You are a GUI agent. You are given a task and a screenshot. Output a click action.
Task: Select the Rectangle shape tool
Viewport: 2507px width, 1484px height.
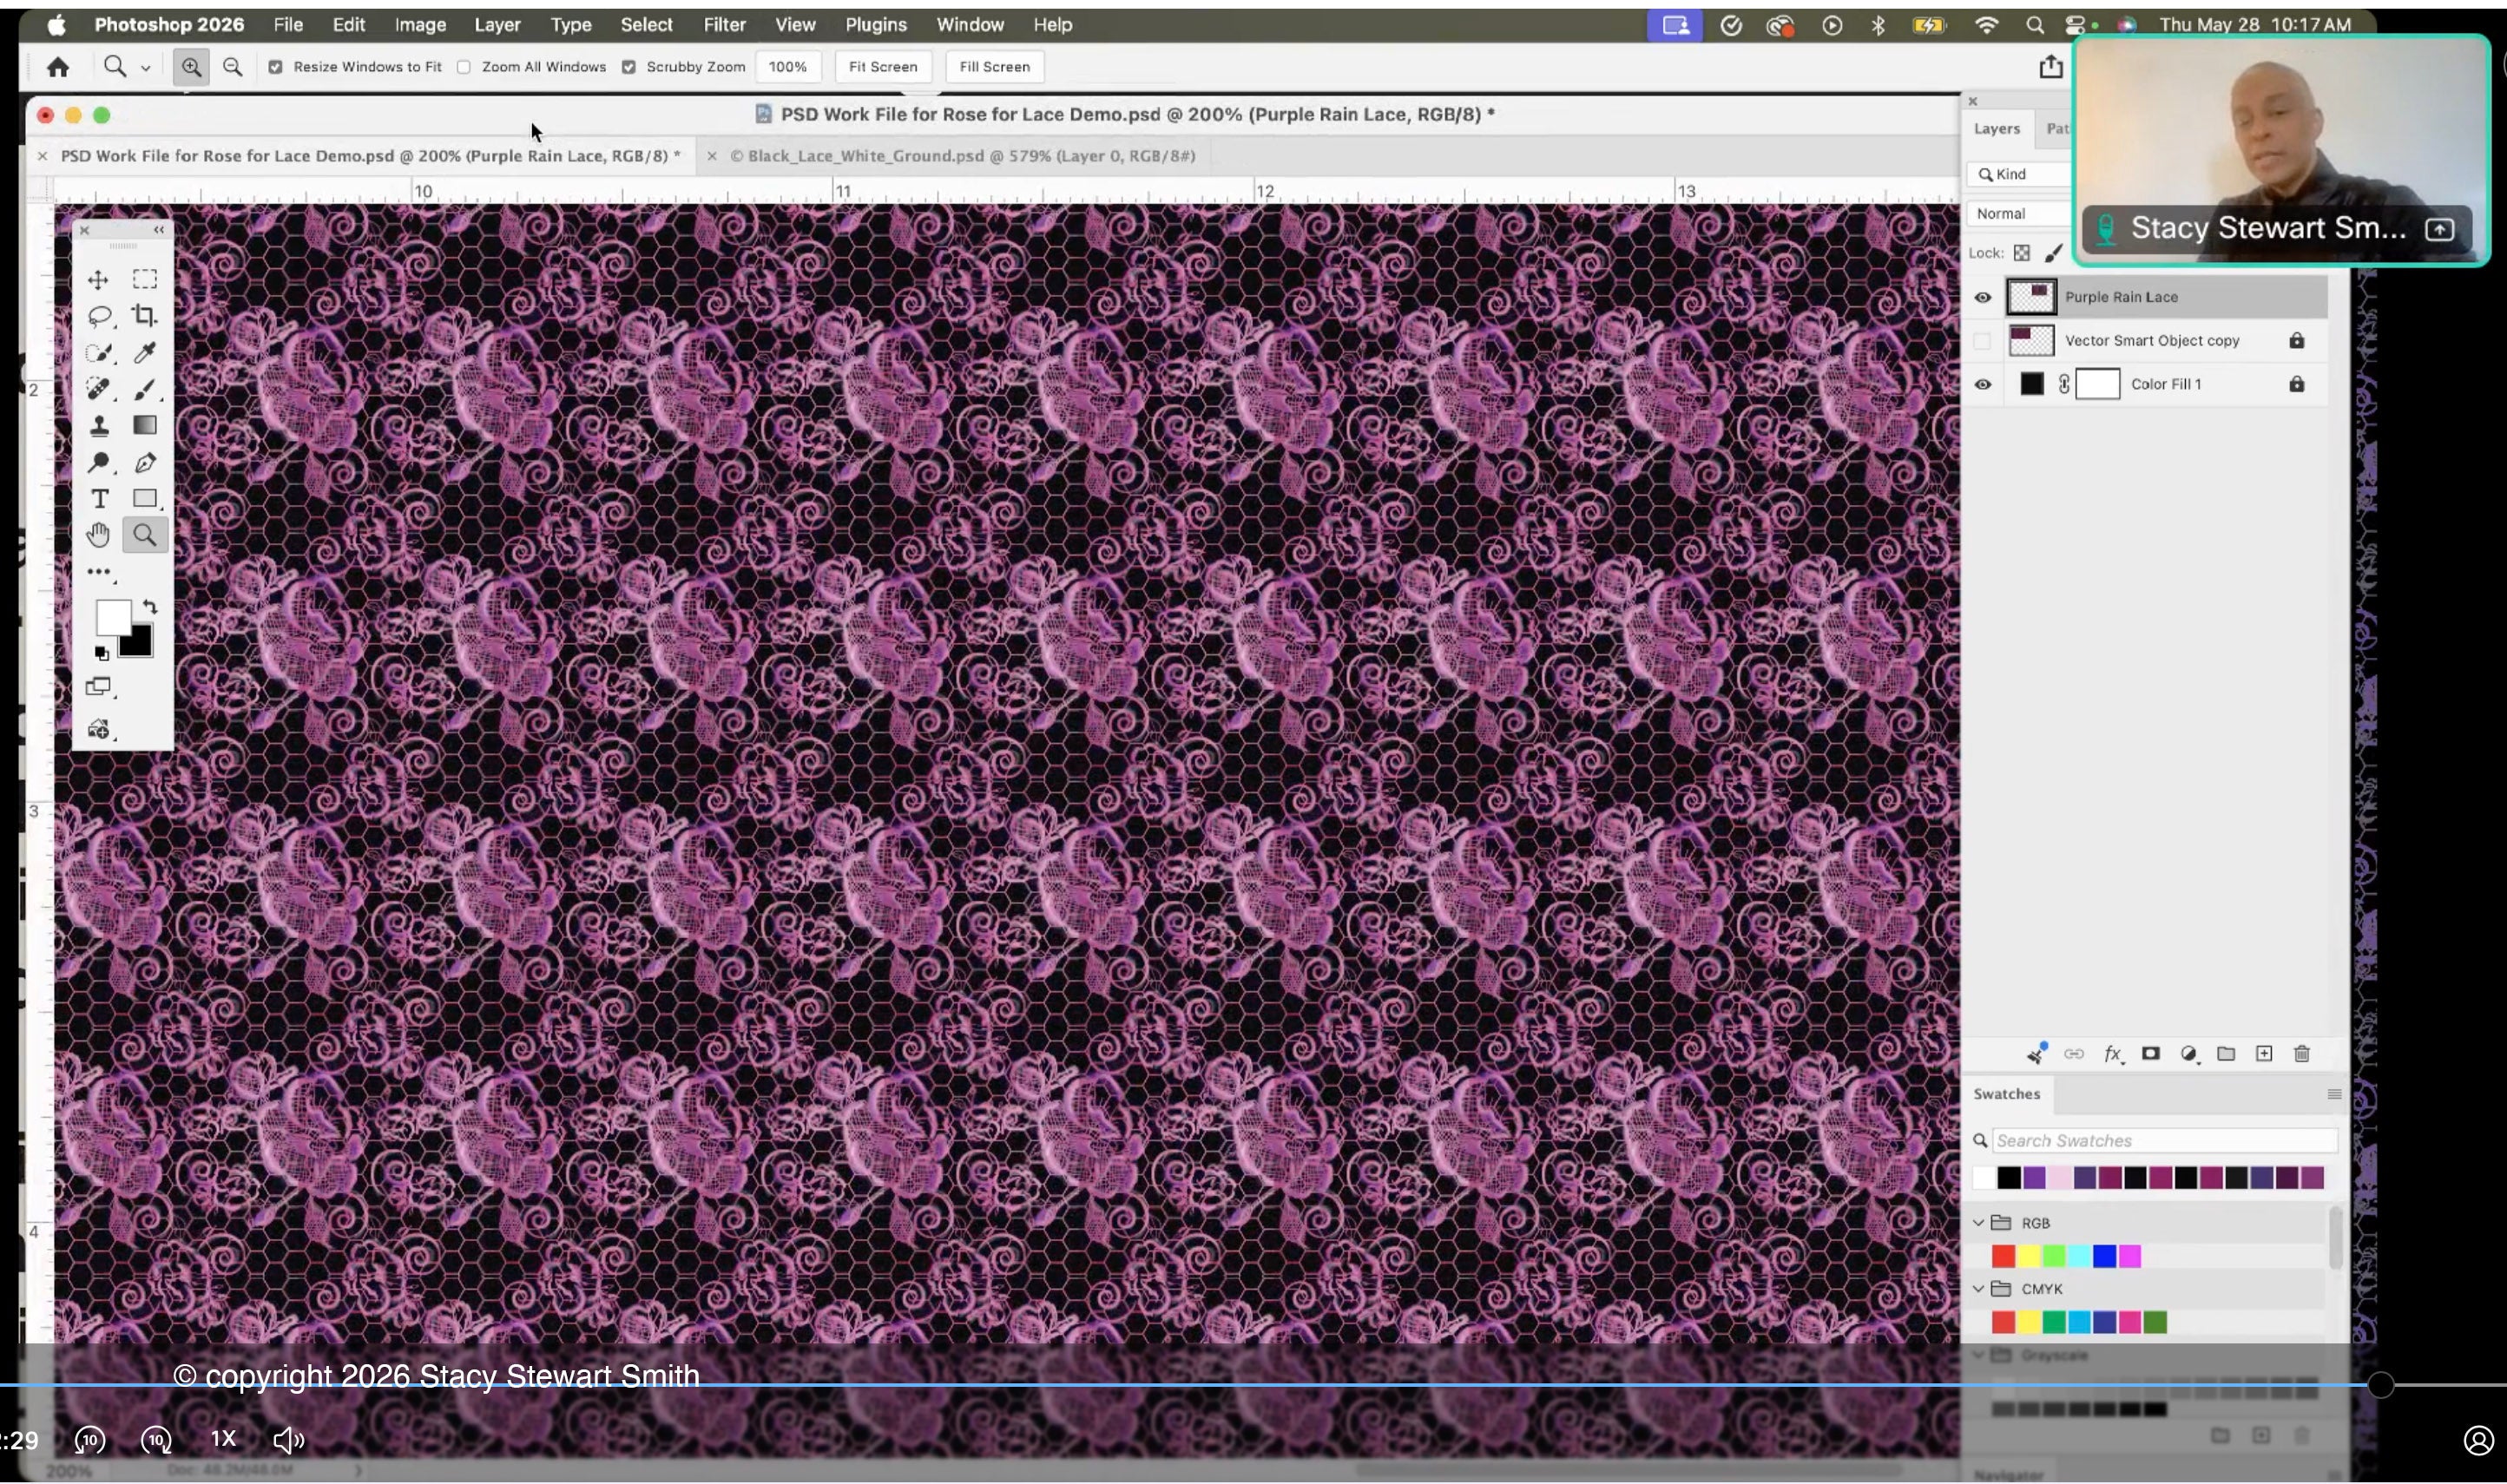click(x=145, y=499)
